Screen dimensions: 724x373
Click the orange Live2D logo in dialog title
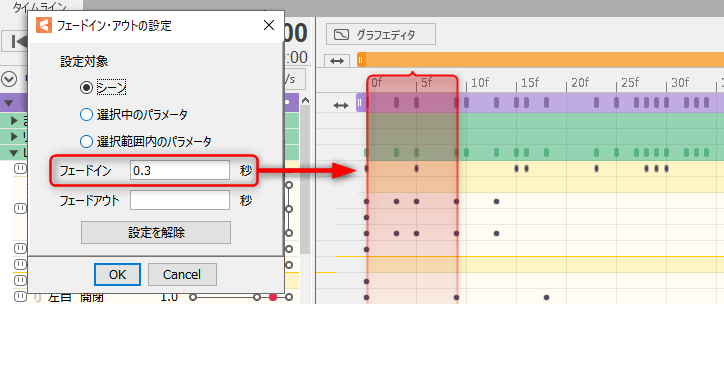tap(44, 25)
